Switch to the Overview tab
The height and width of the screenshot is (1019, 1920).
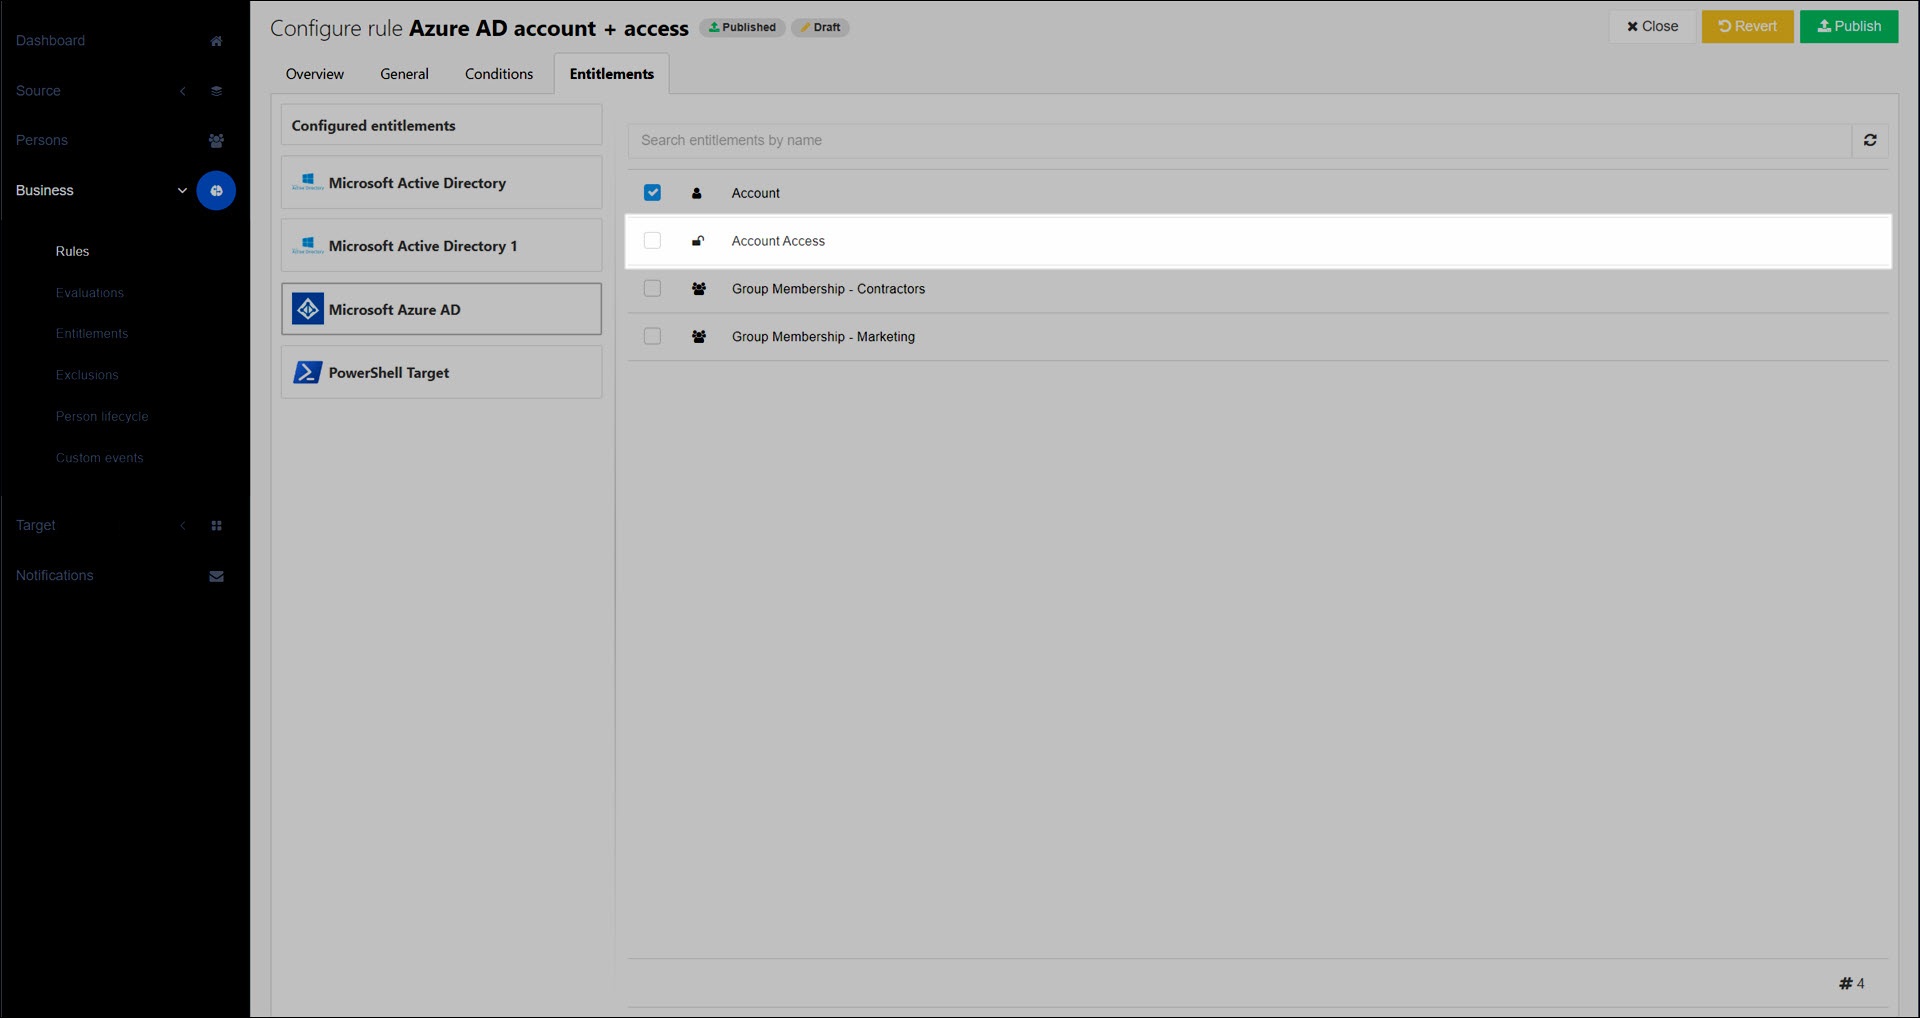pyautogui.click(x=315, y=74)
